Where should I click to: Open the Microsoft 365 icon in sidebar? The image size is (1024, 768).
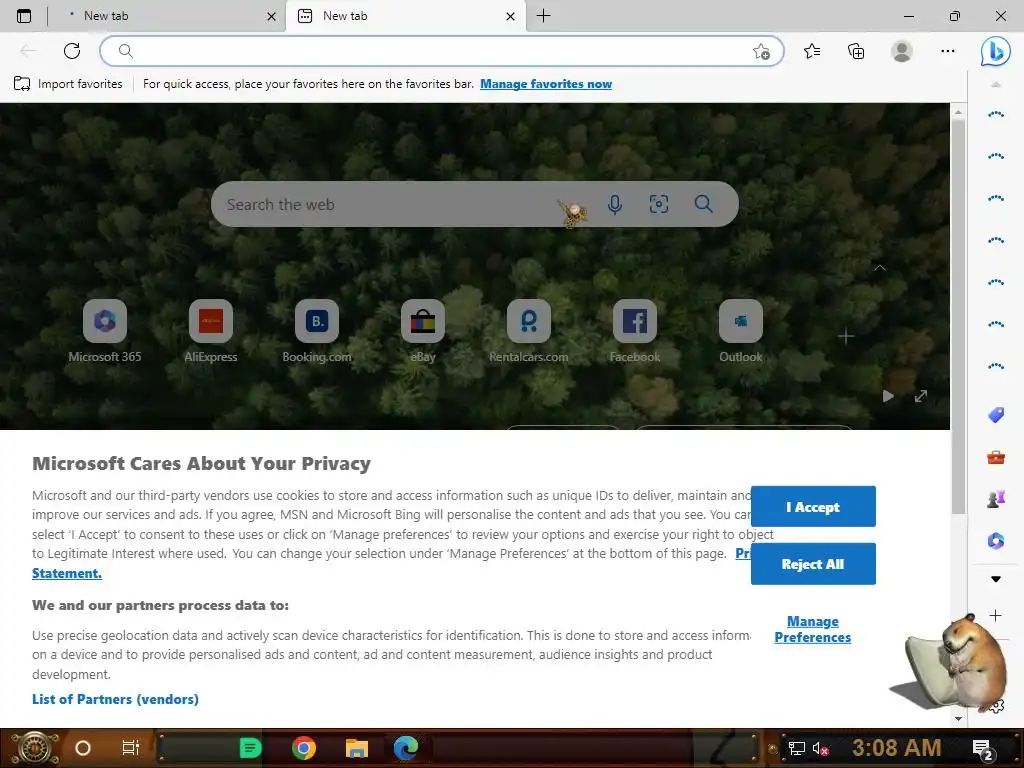click(995, 541)
